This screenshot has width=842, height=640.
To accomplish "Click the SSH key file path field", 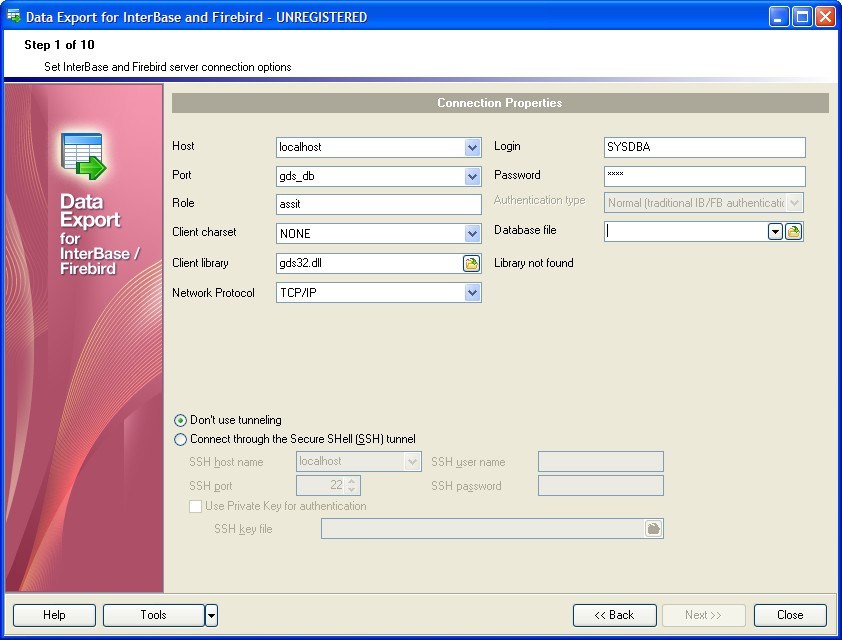I will coord(483,529).
